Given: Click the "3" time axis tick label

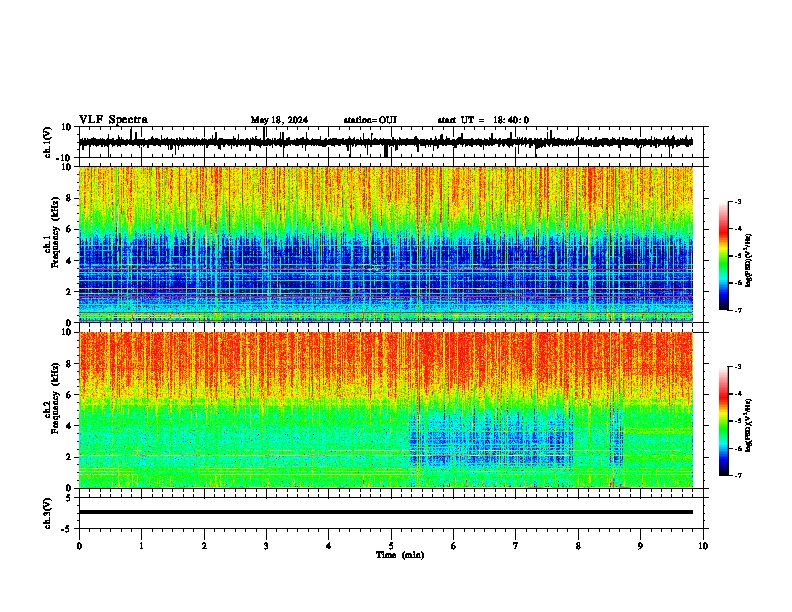Looking at the screenshot, I should [266, 546].
